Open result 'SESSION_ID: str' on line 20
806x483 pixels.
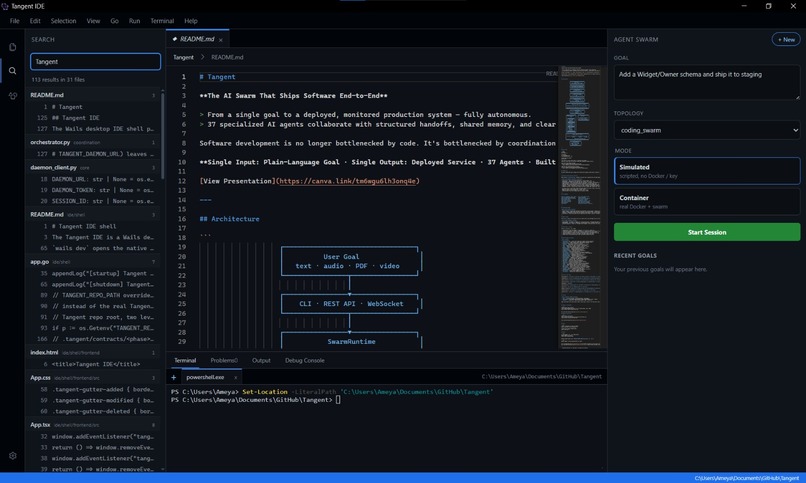click(x=93, y=201)
